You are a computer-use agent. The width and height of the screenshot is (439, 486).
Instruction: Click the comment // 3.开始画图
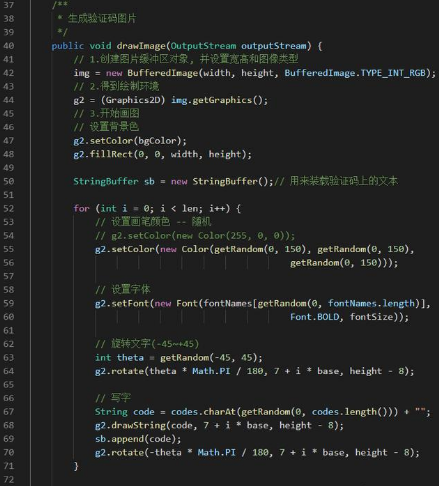106,114
